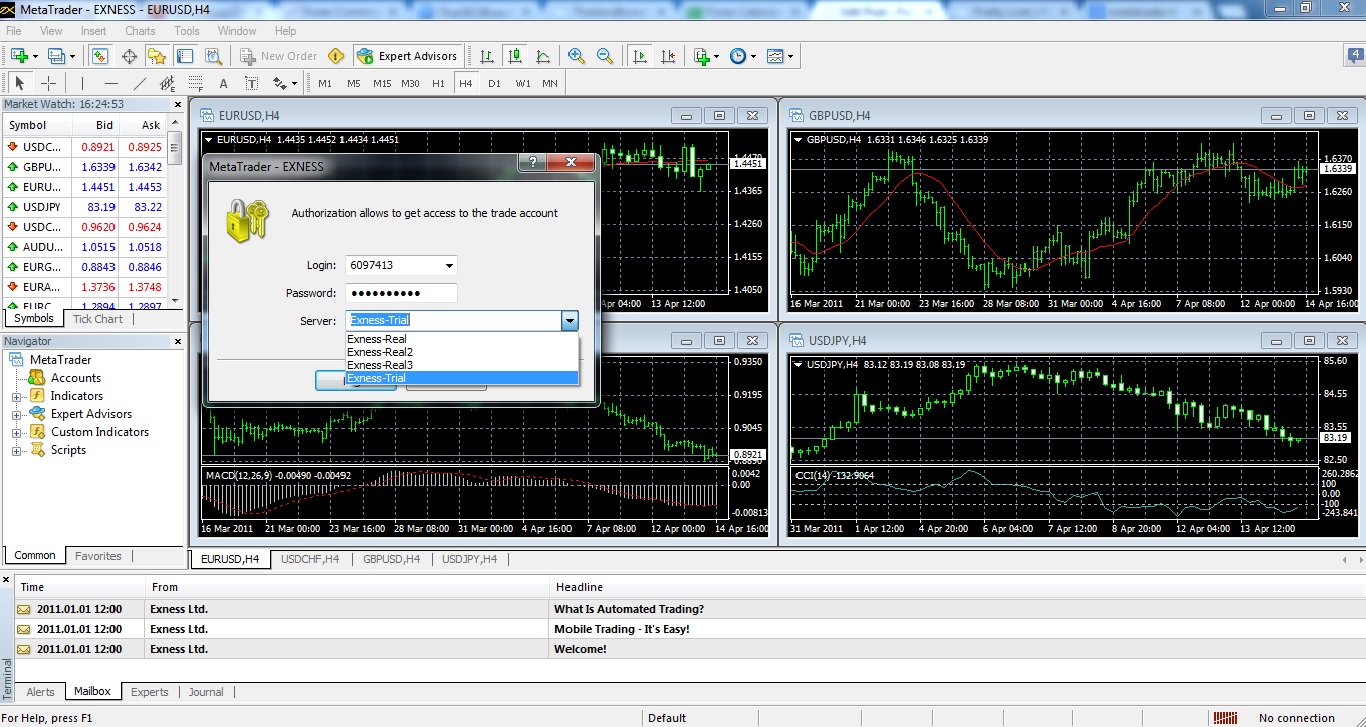Screen dimensions: 1366x727
Task: Select the text 'A' drawing tool
Action: pyautogui.click(x=223, y=83)
